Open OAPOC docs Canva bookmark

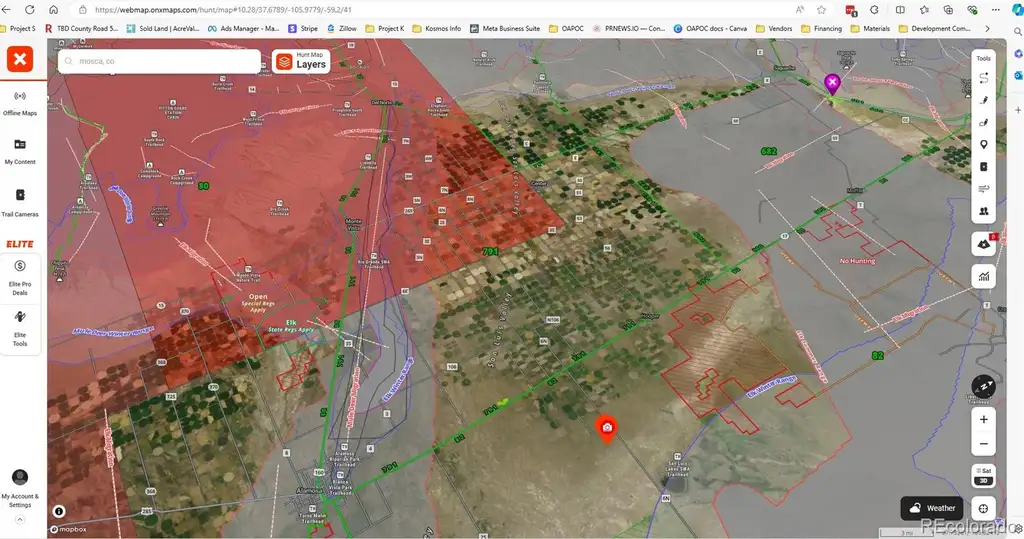(710, 29)
